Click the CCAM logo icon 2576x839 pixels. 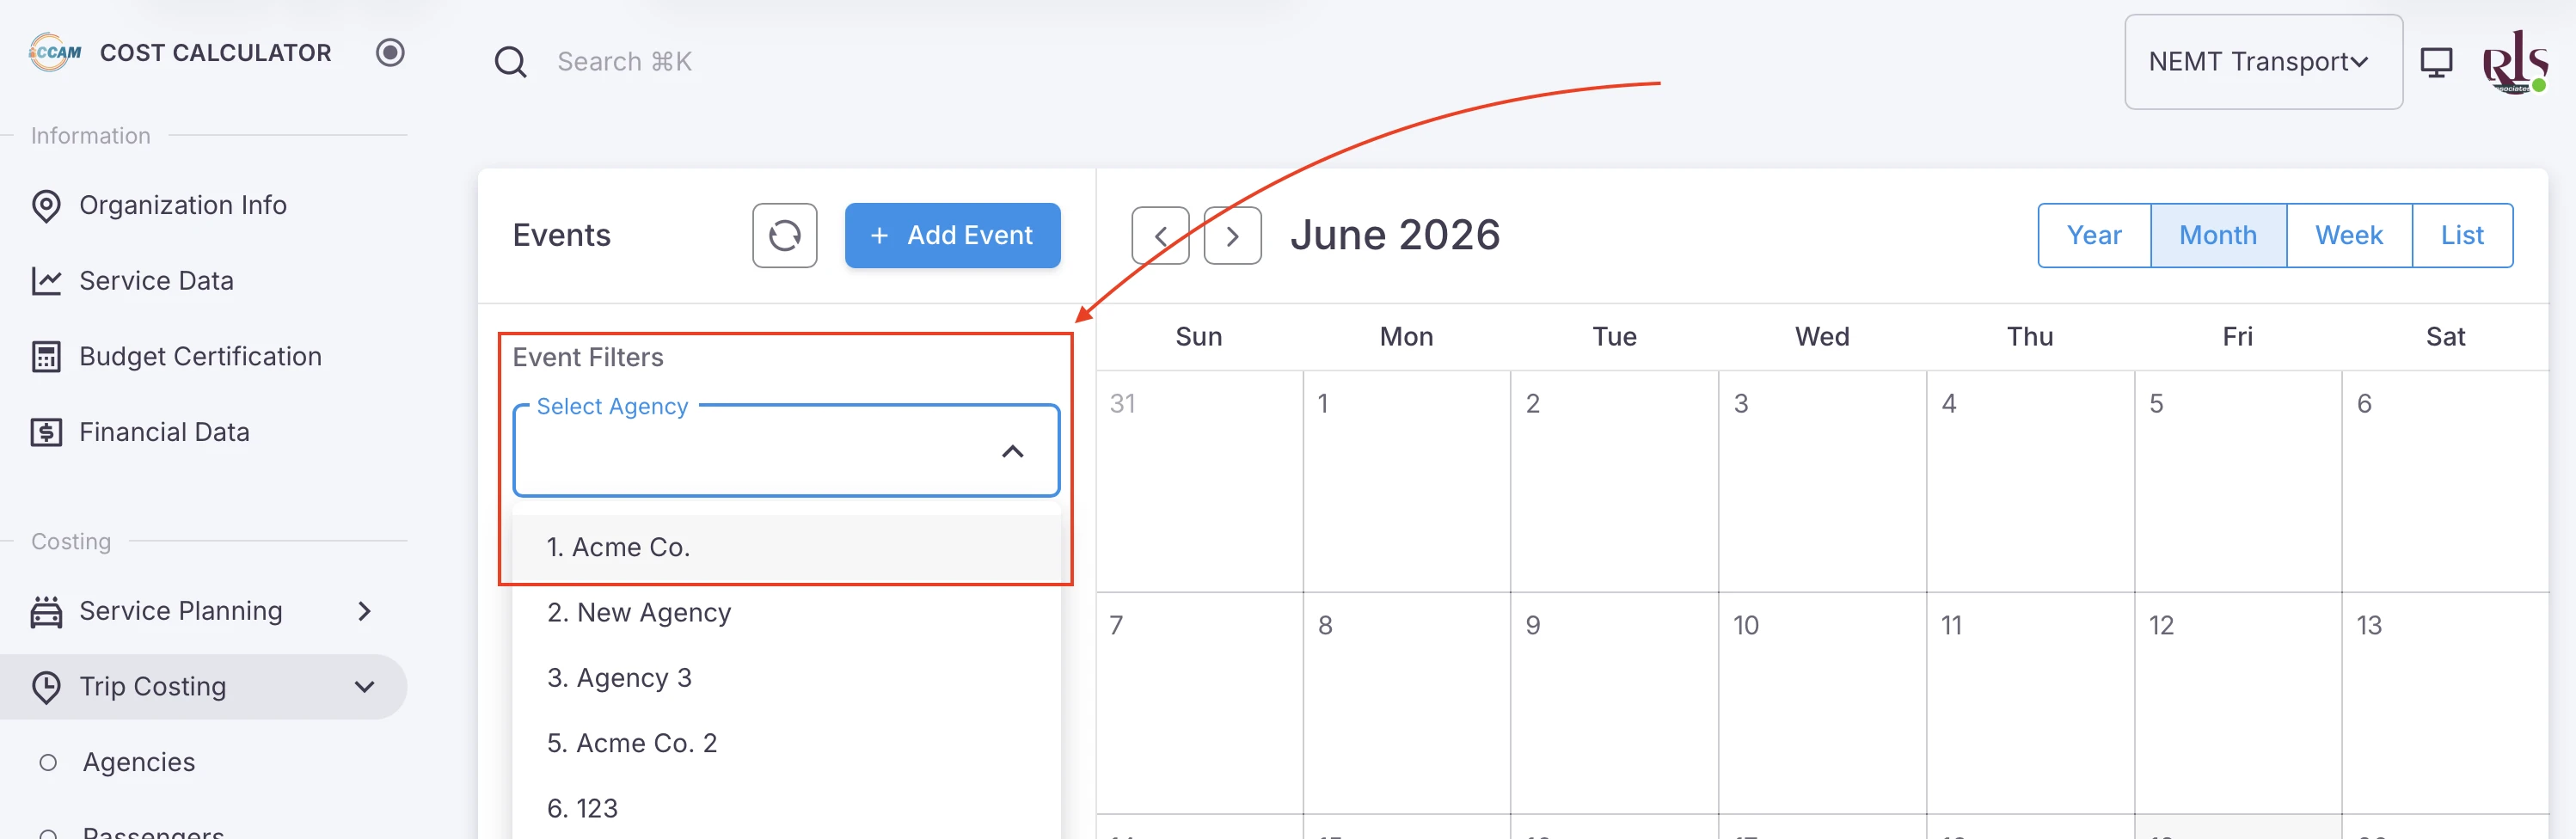tap(55, 52)
